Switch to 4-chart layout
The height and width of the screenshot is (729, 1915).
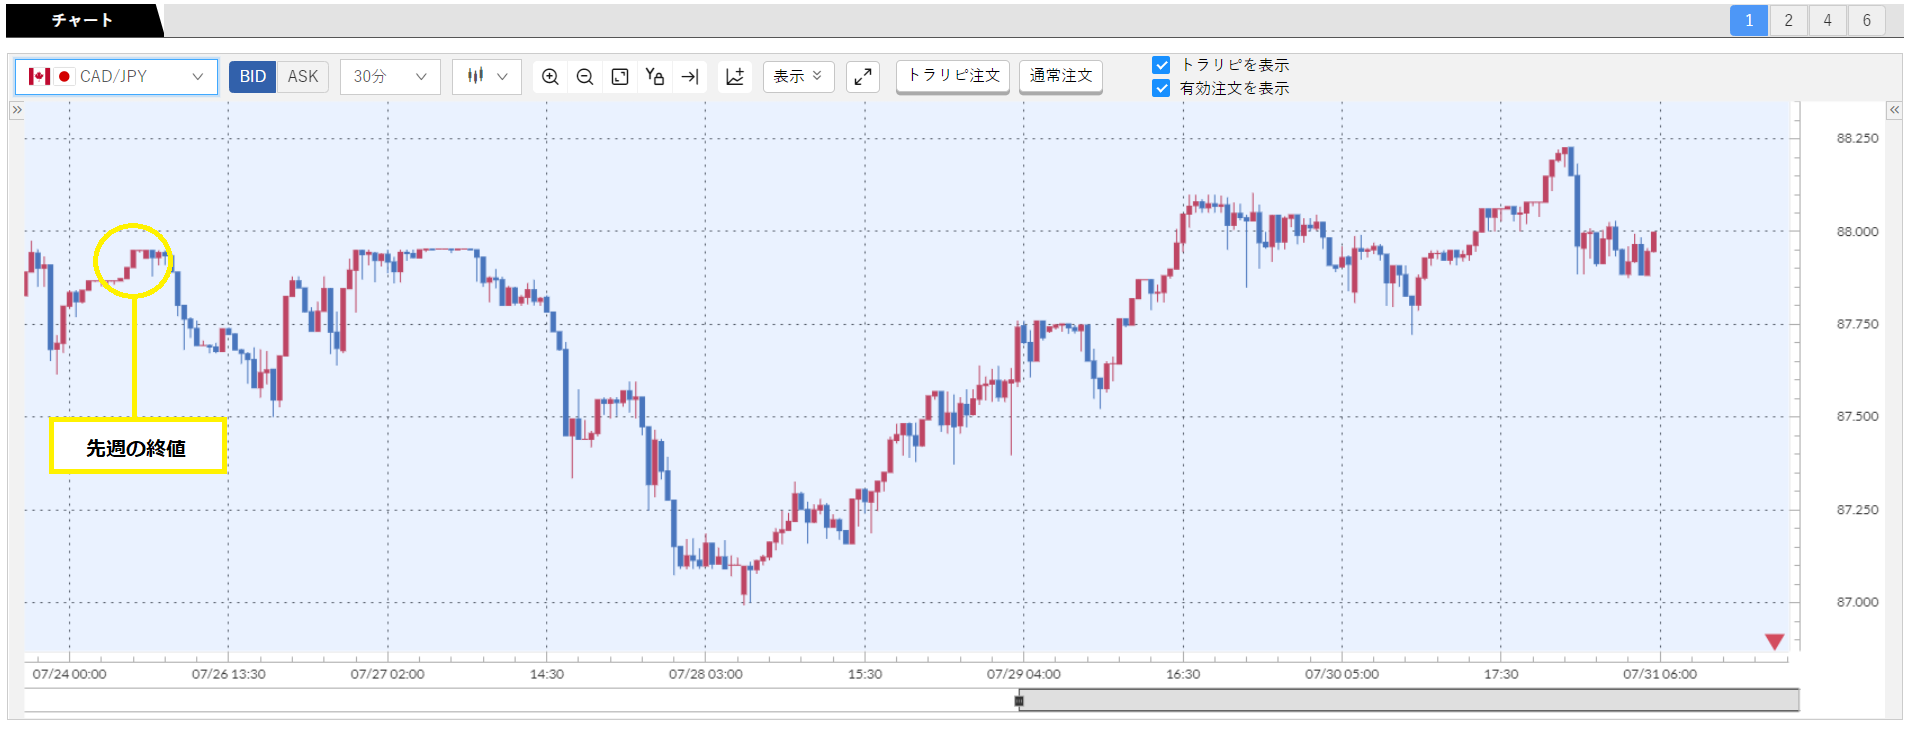[1827, 20]
